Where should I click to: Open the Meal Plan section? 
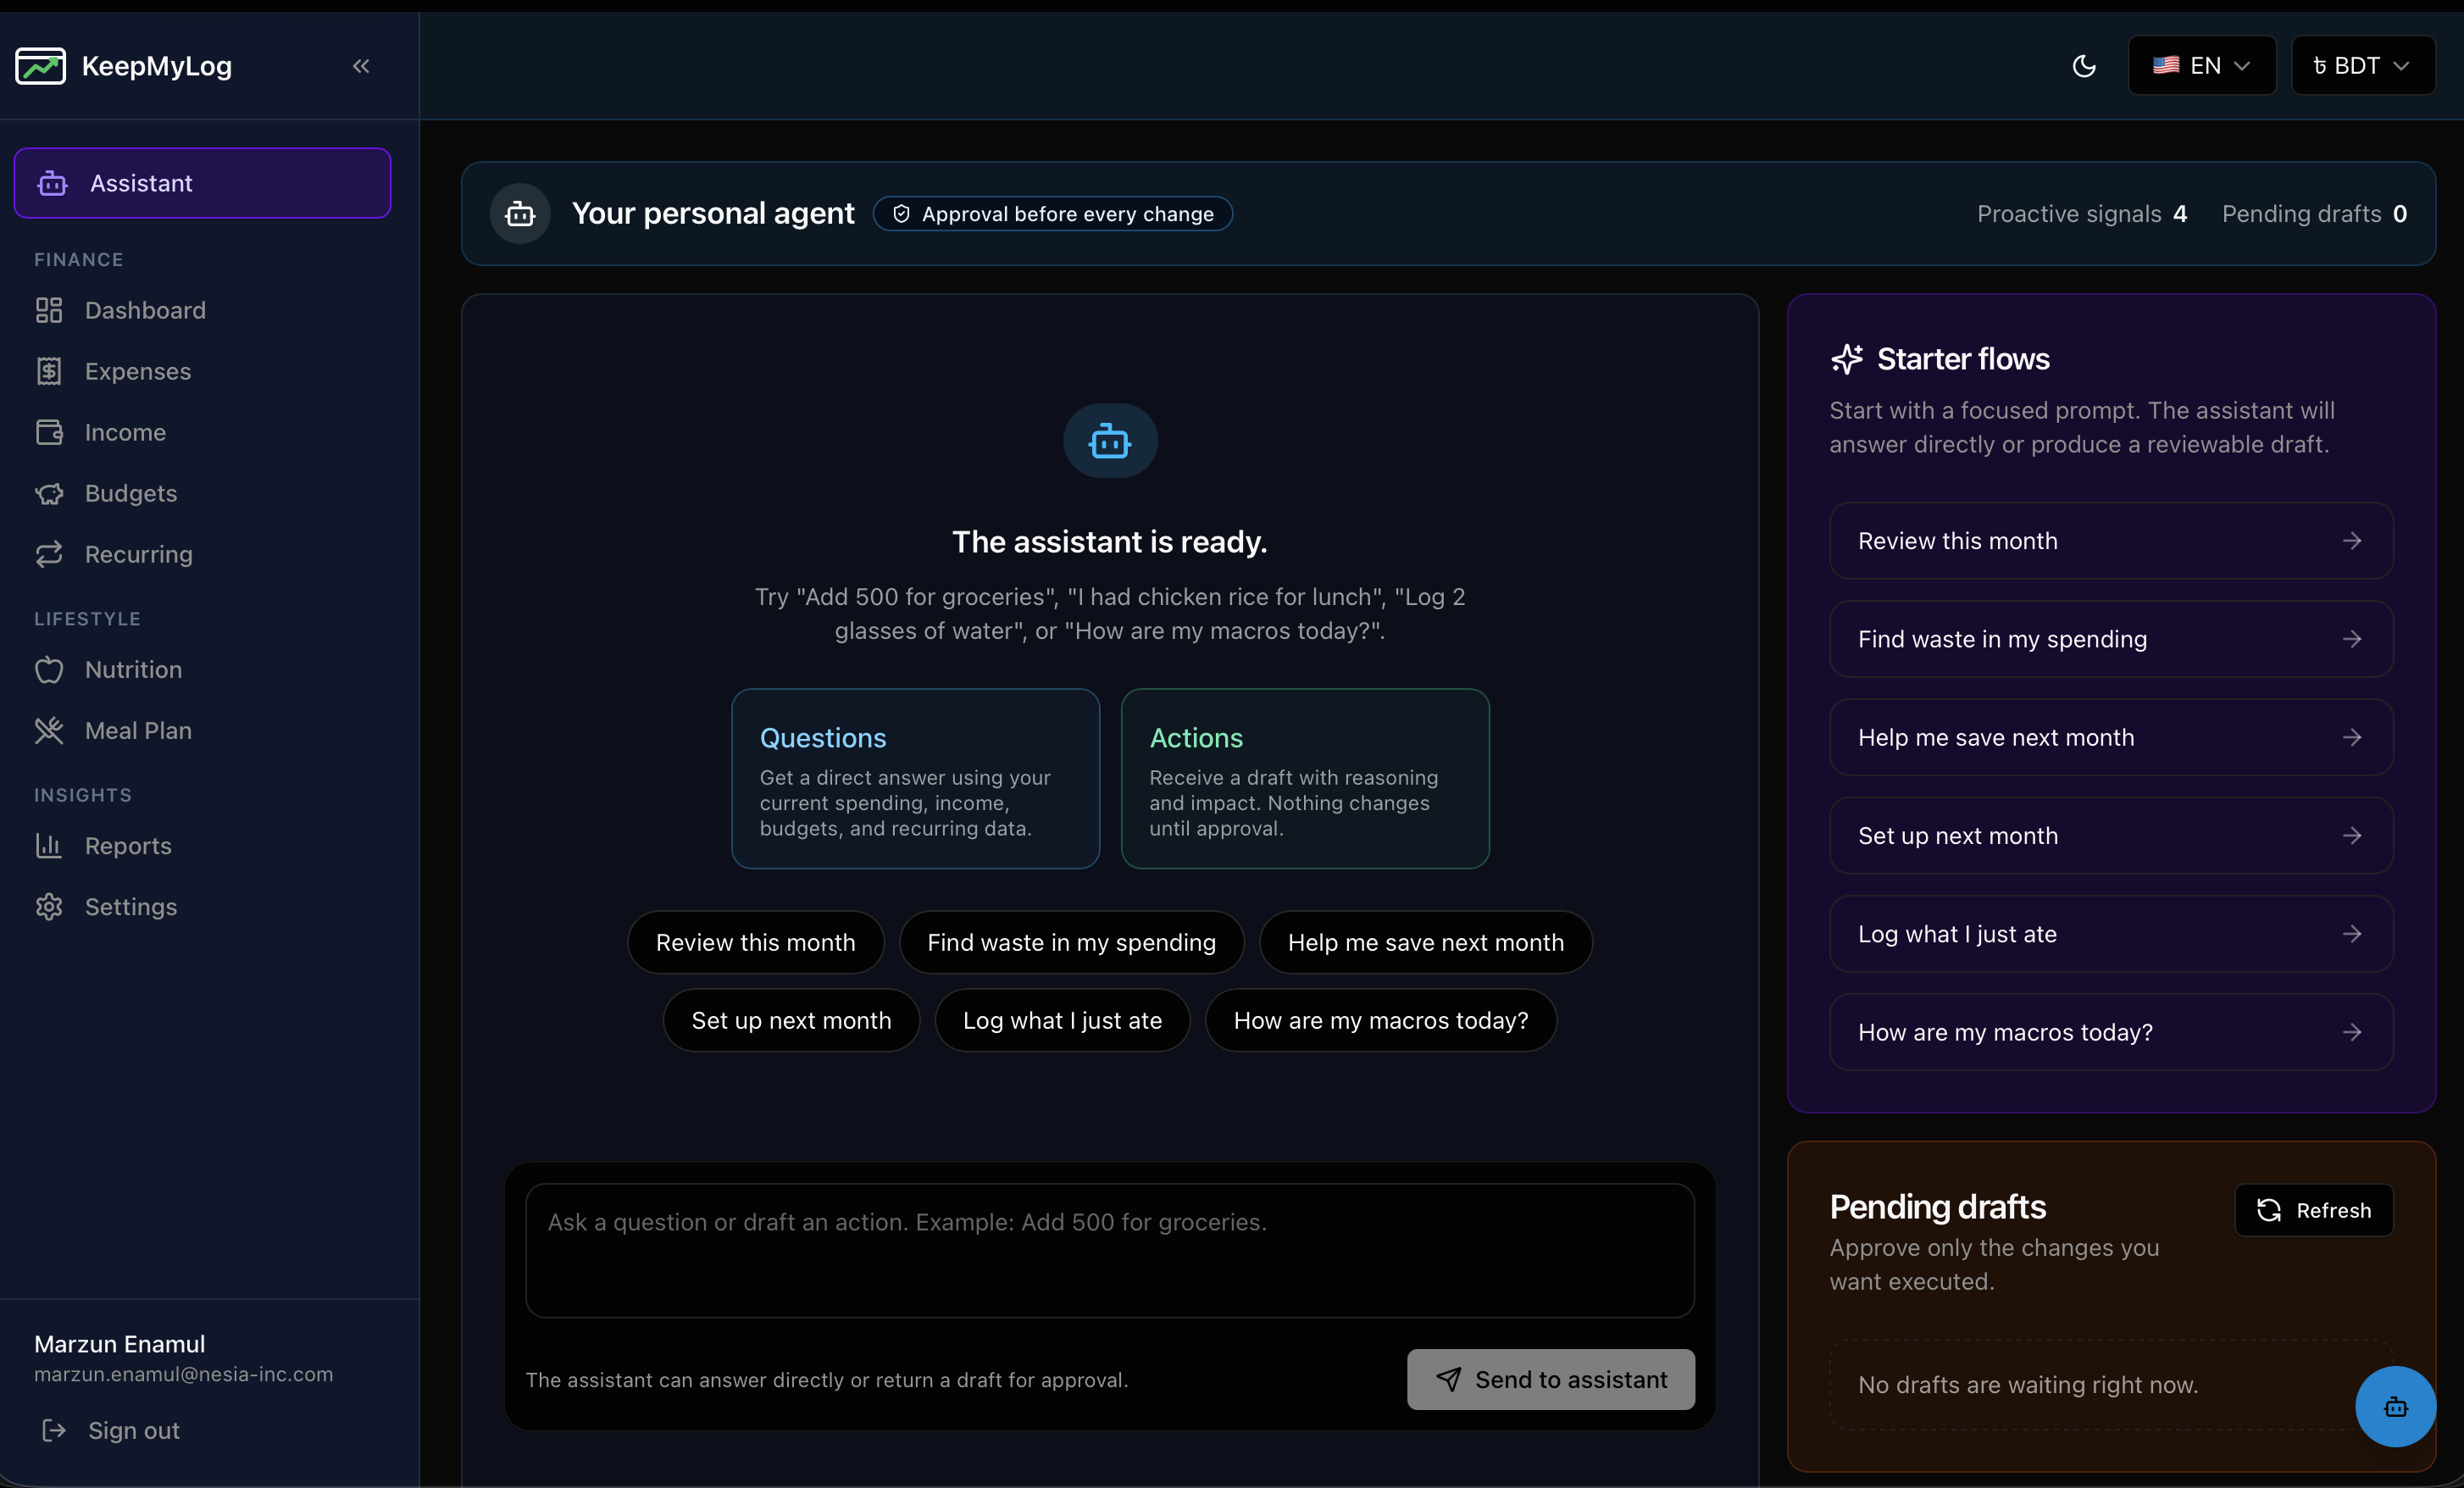(x=137, y=731)
